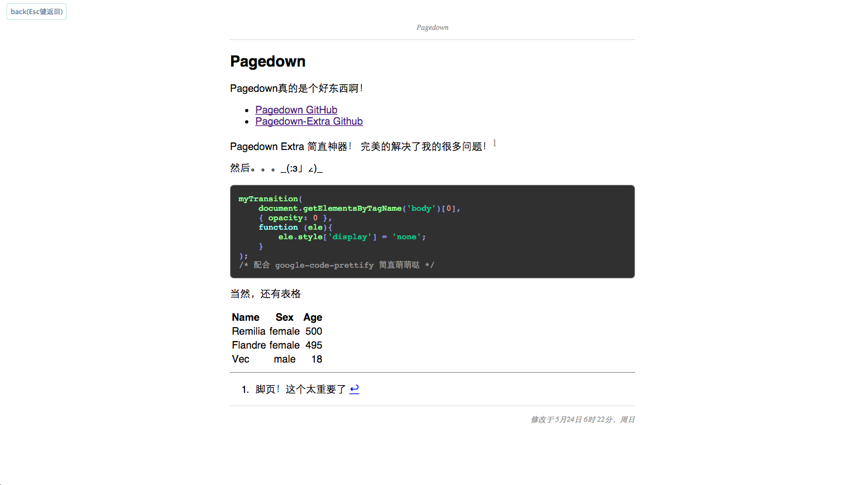Image resolution: width=864 pixels, height=485 pixels.
Task: Click the '当然，还有表格' paragraph
Action: 266,294
